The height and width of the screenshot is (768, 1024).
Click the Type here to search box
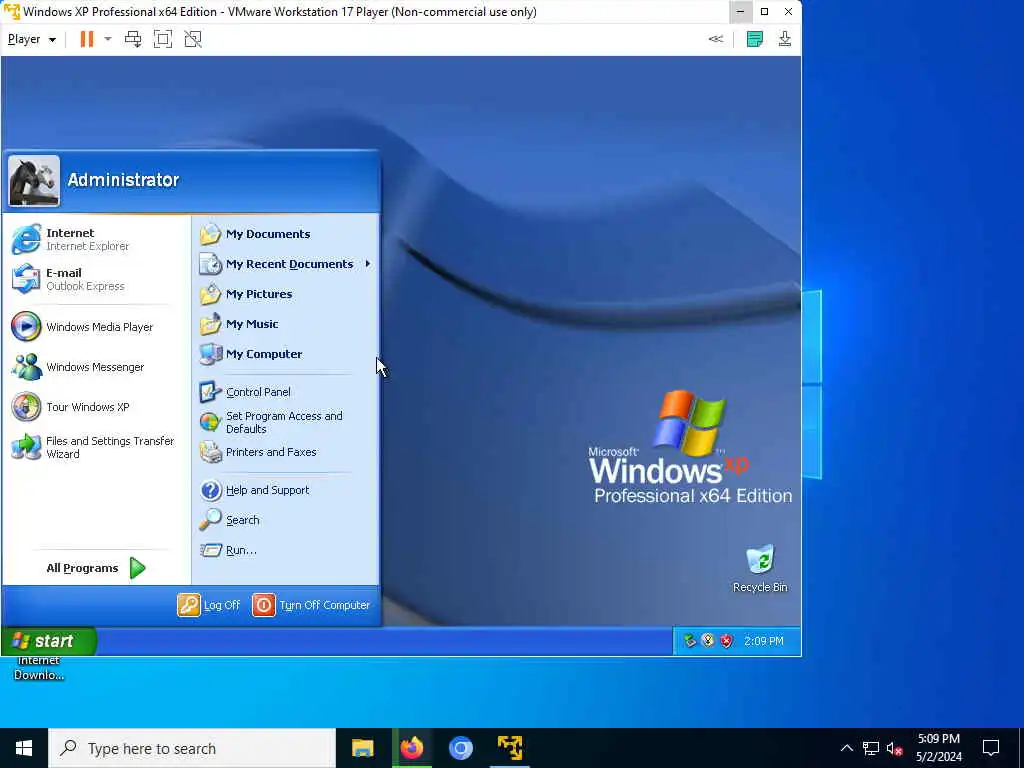click(192, 748)
